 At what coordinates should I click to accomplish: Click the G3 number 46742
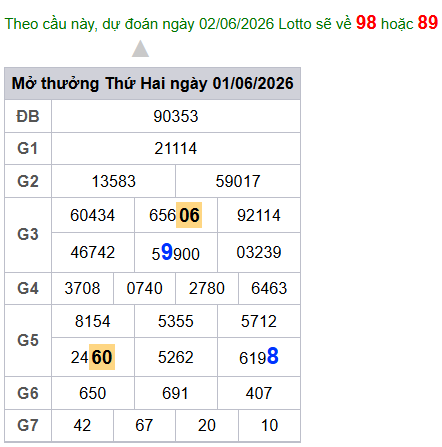coord(93,252)
